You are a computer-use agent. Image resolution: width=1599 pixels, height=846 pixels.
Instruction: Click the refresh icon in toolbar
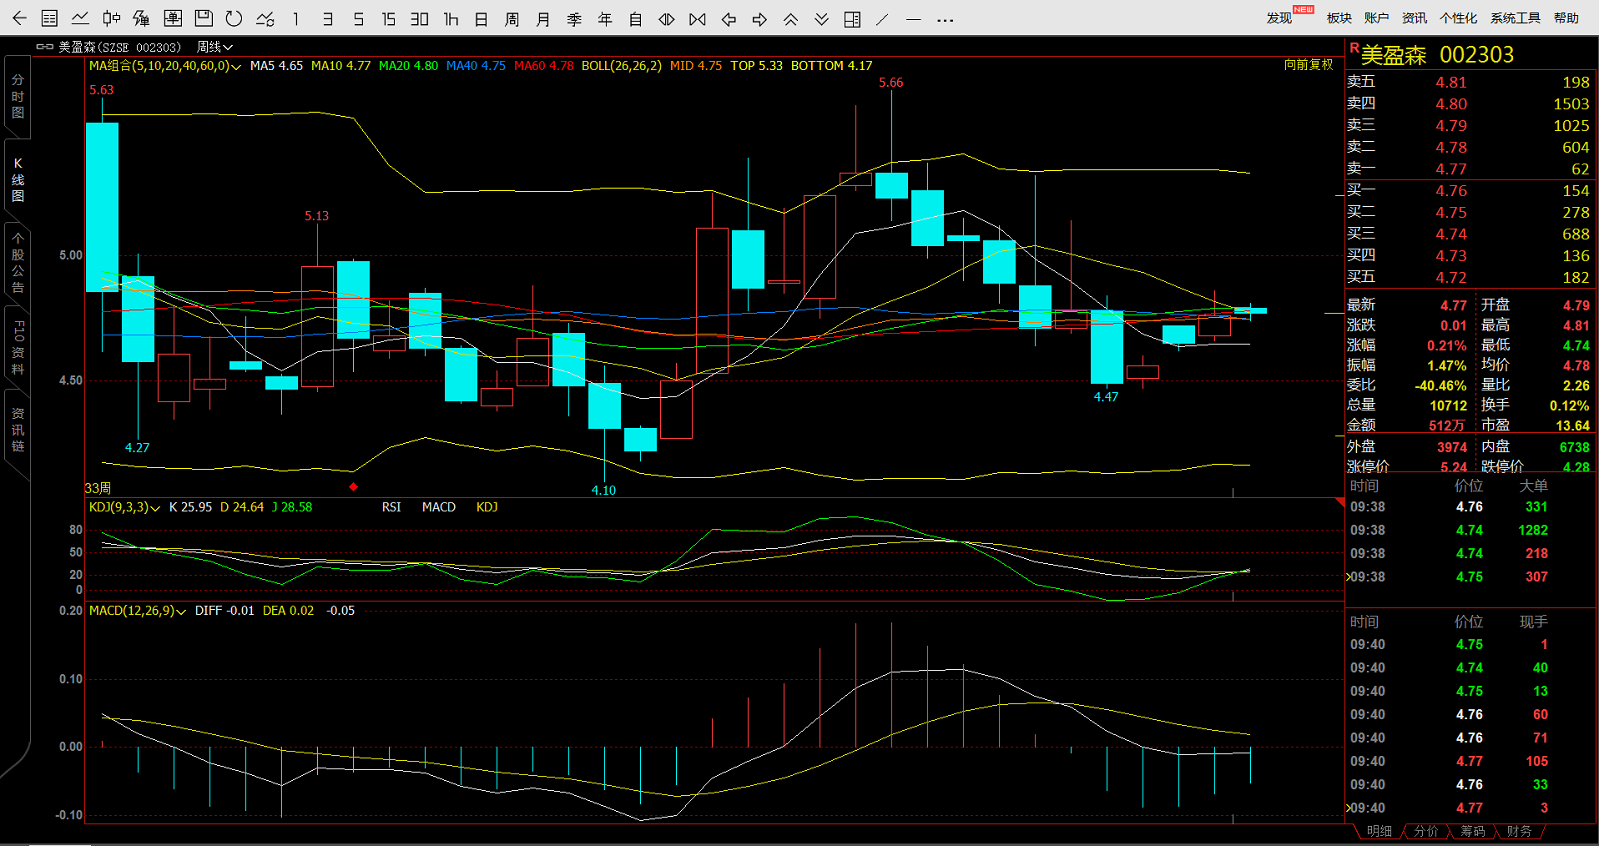(234, 18)
